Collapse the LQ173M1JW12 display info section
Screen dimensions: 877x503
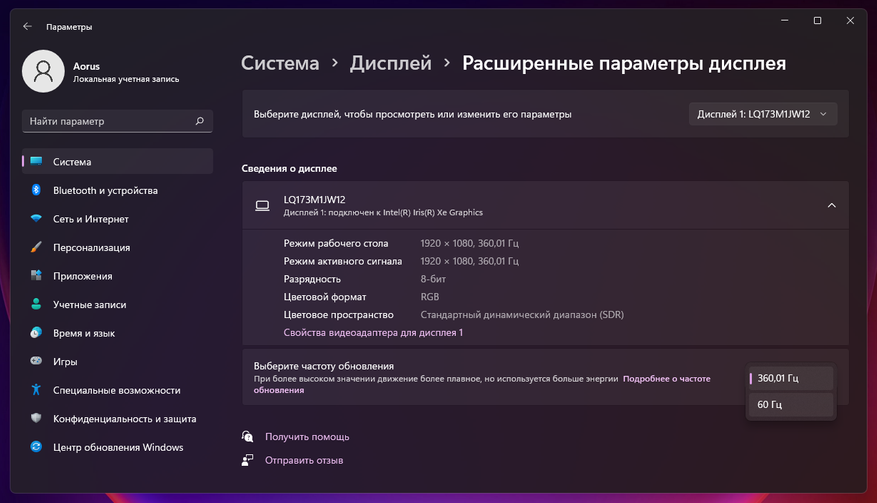[x=831, y=205]
